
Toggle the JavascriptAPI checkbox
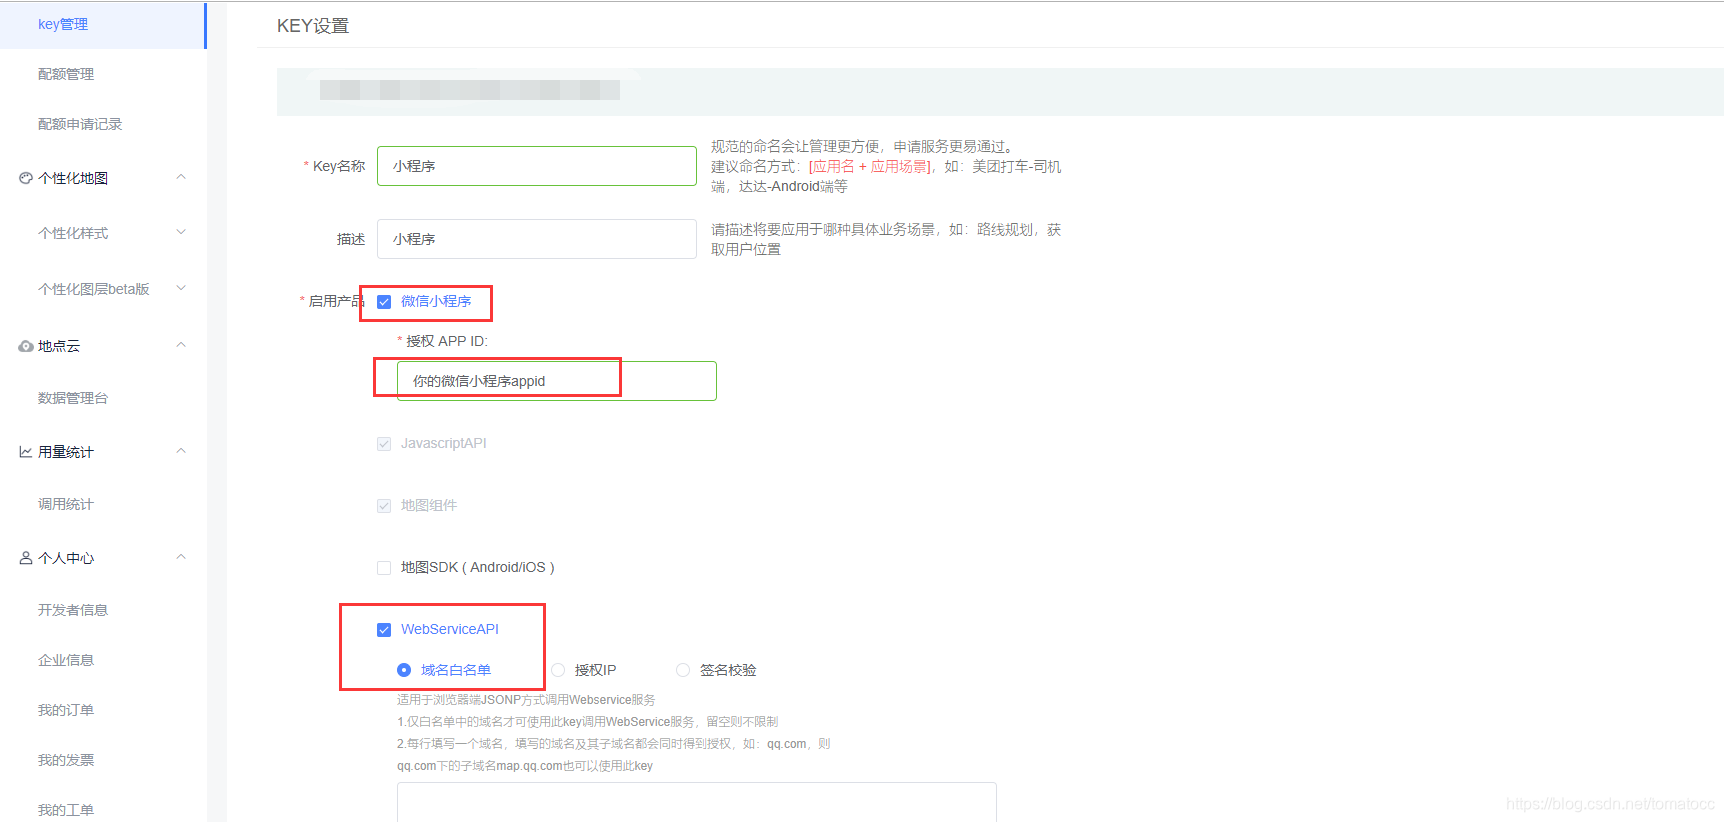click(384, 444)
